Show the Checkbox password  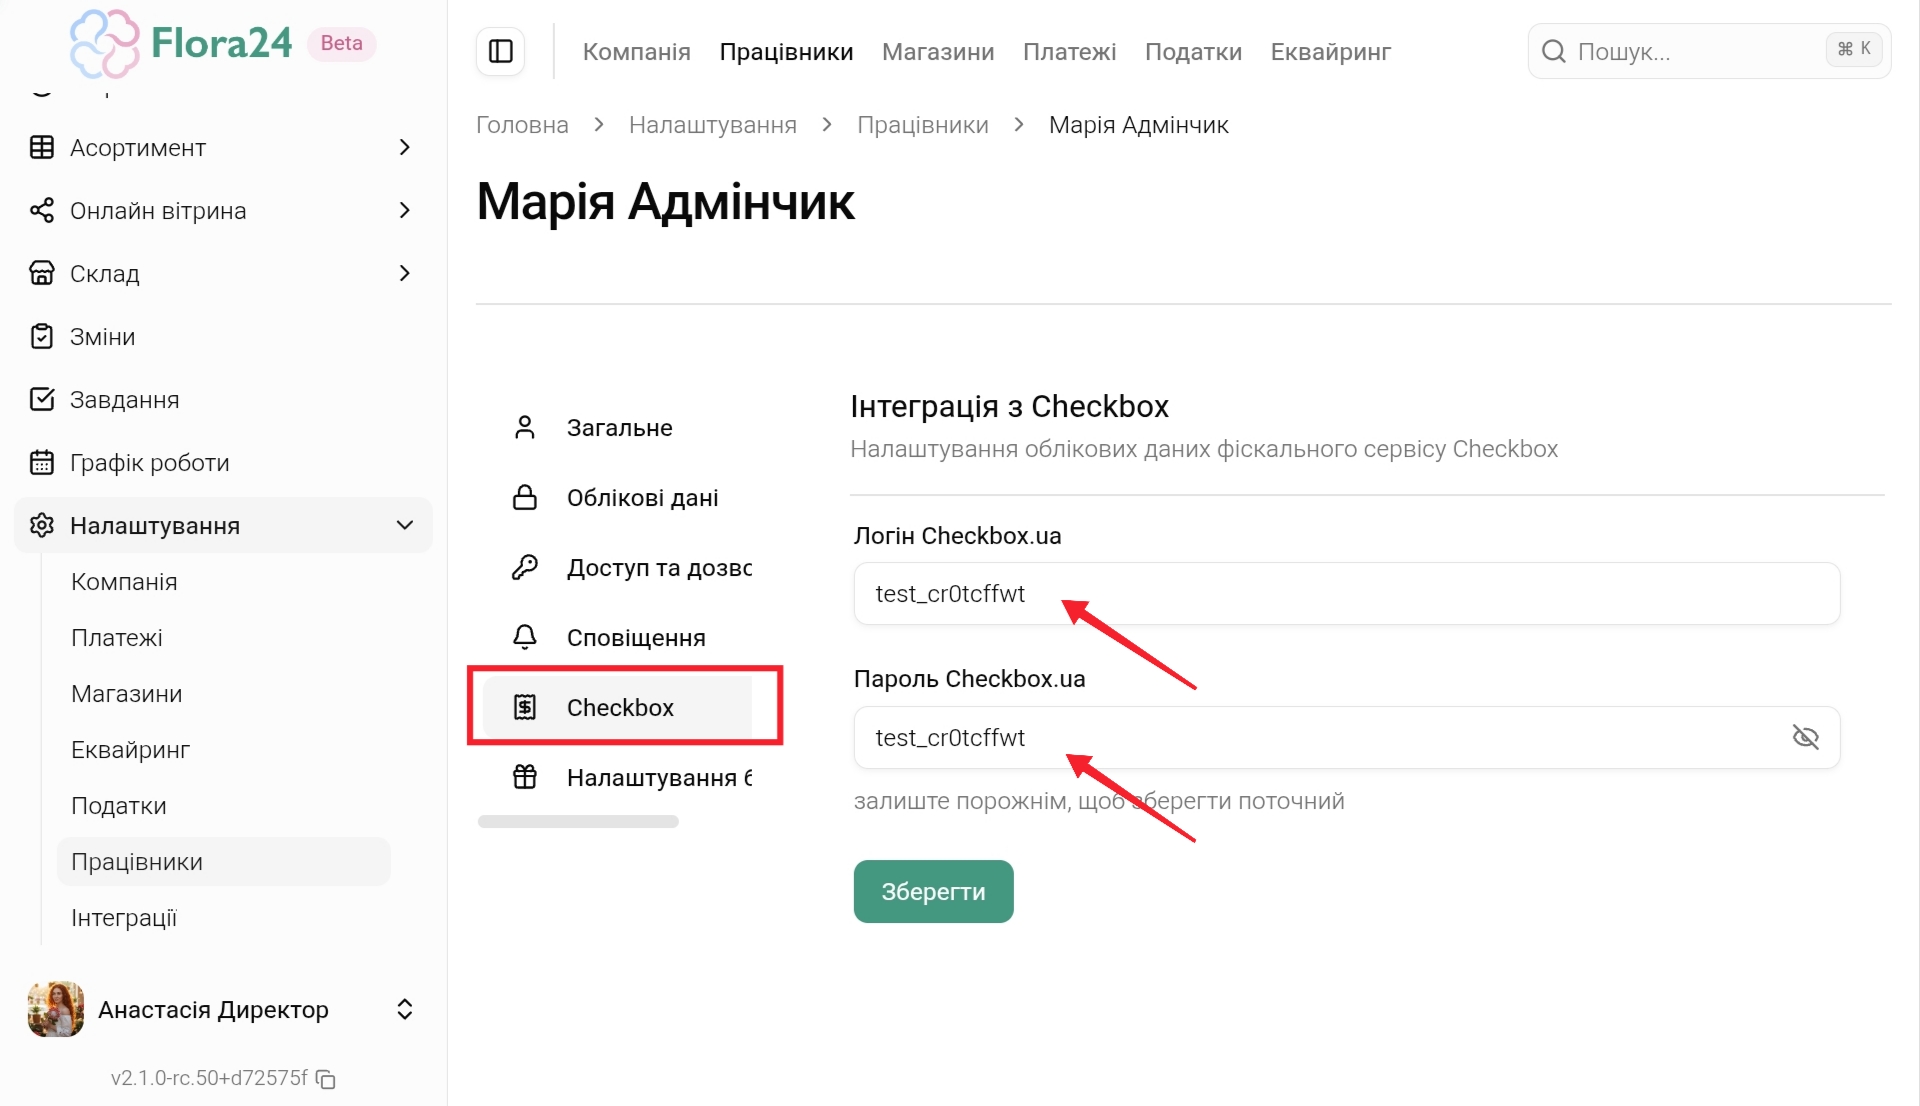click(x=1805, y=738)
